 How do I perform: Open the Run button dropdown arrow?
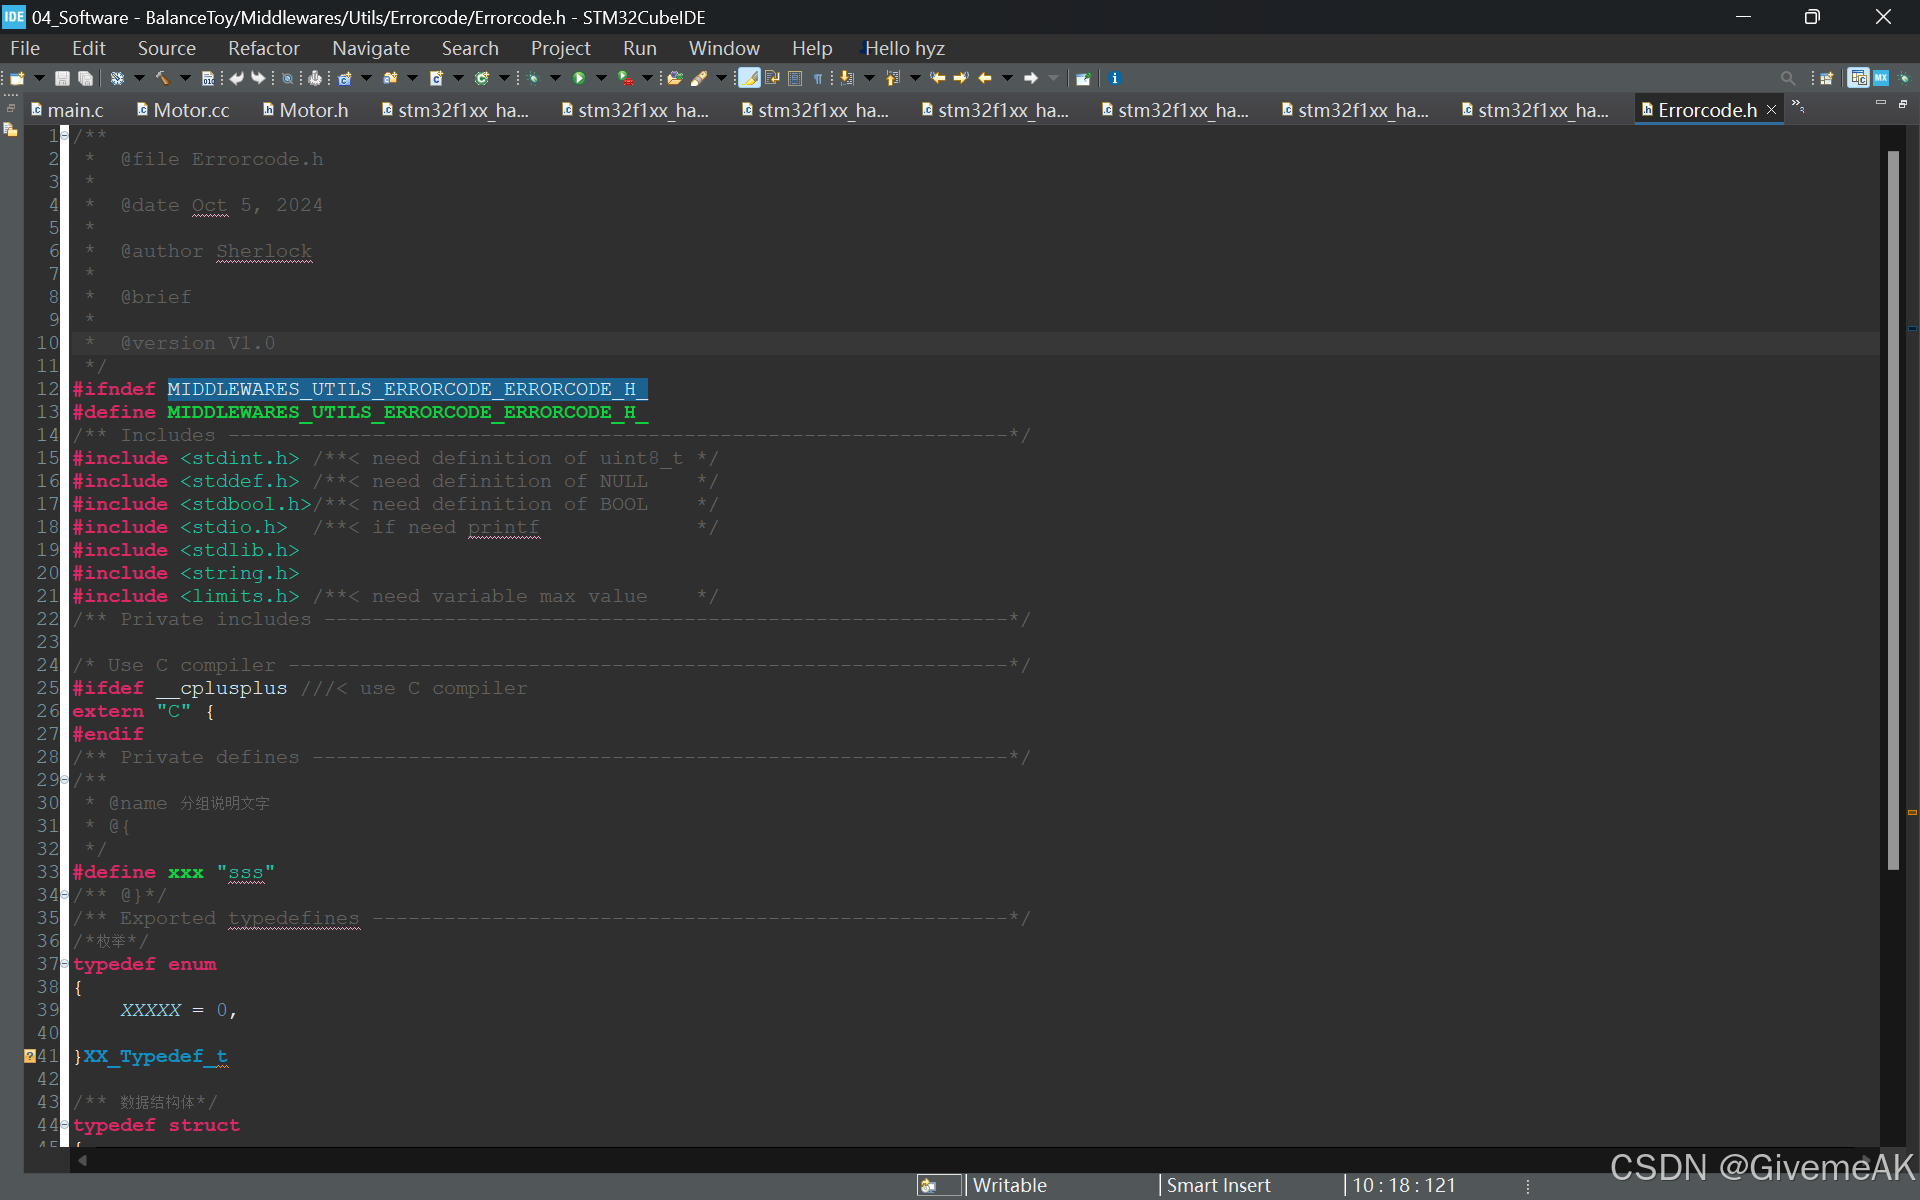pos(601,78)
